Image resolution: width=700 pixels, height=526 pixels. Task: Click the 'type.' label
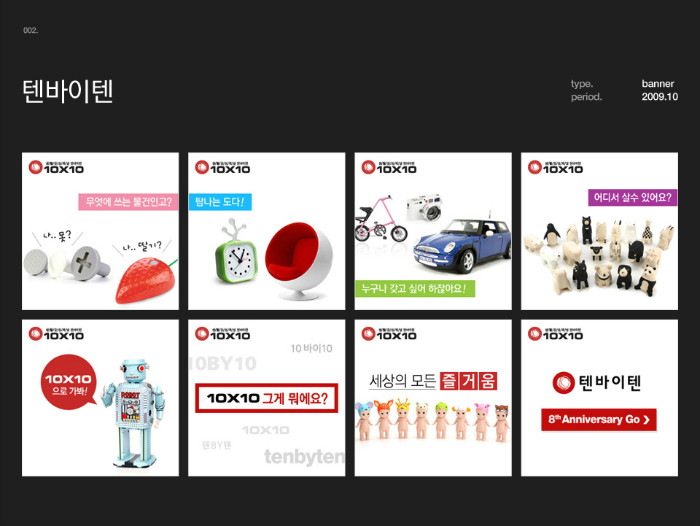click(582, 84)
